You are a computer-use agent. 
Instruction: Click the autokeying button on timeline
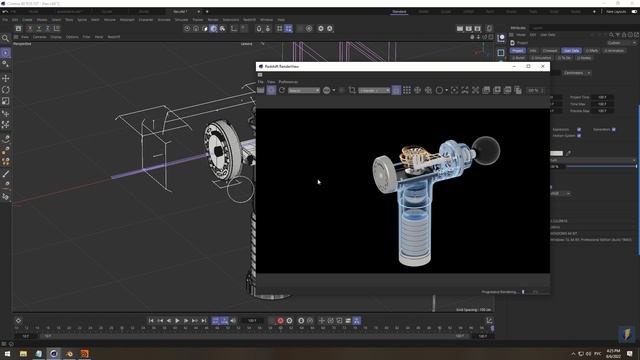289,321
